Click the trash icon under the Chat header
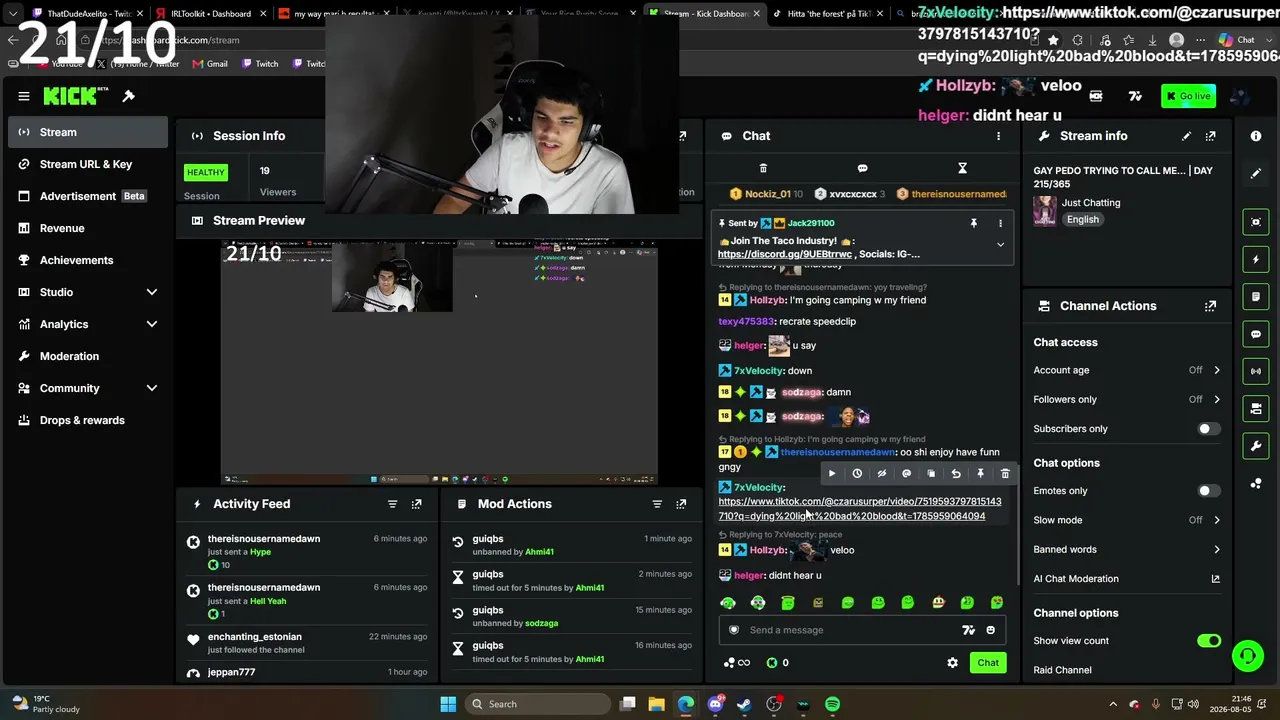Image resolution: width=1280 pixels, height=720 pixels. click(763, 168)
